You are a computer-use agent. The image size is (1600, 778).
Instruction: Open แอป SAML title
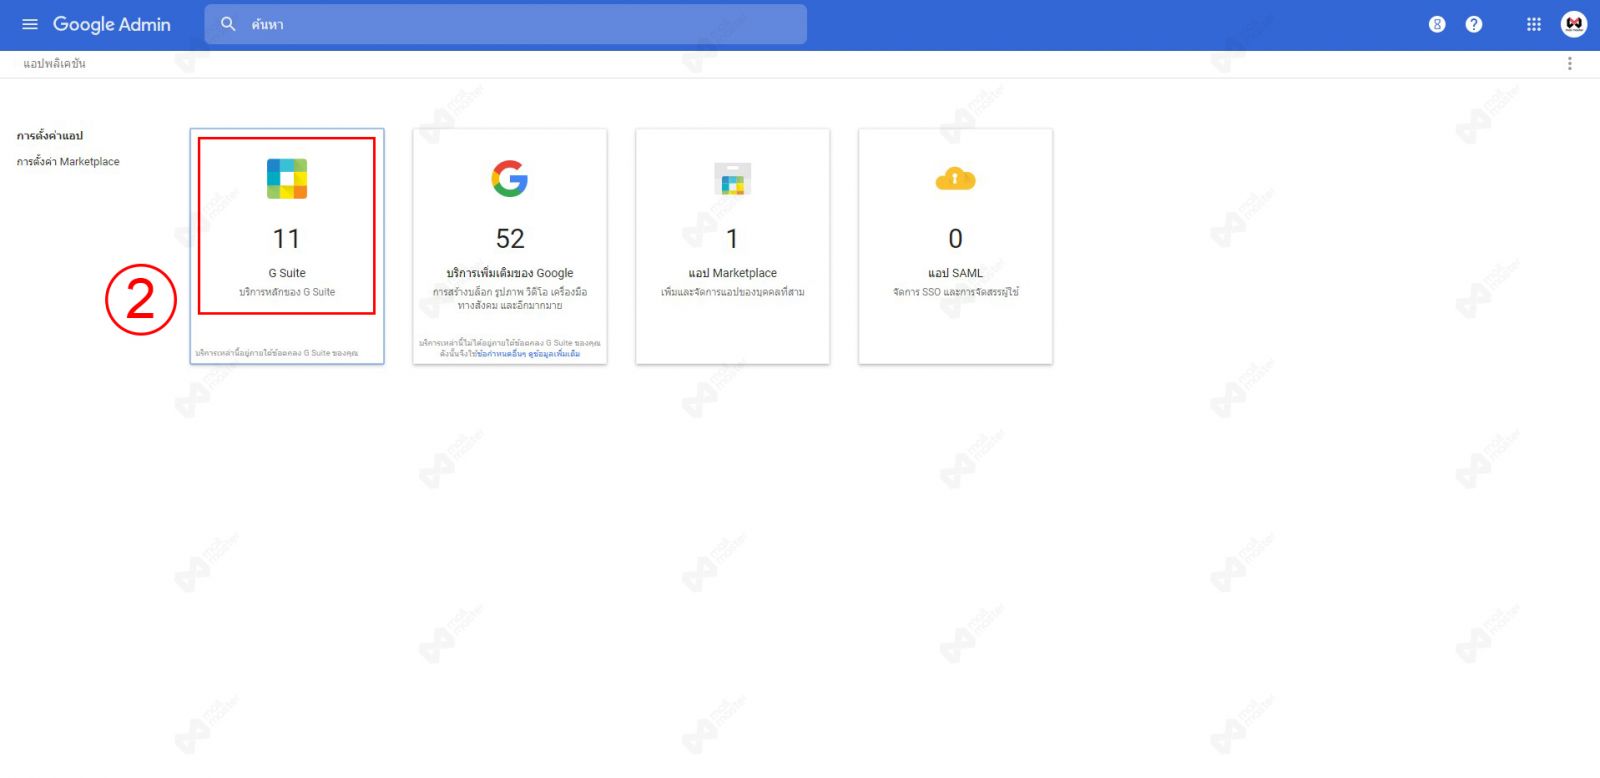pos(955,273)
